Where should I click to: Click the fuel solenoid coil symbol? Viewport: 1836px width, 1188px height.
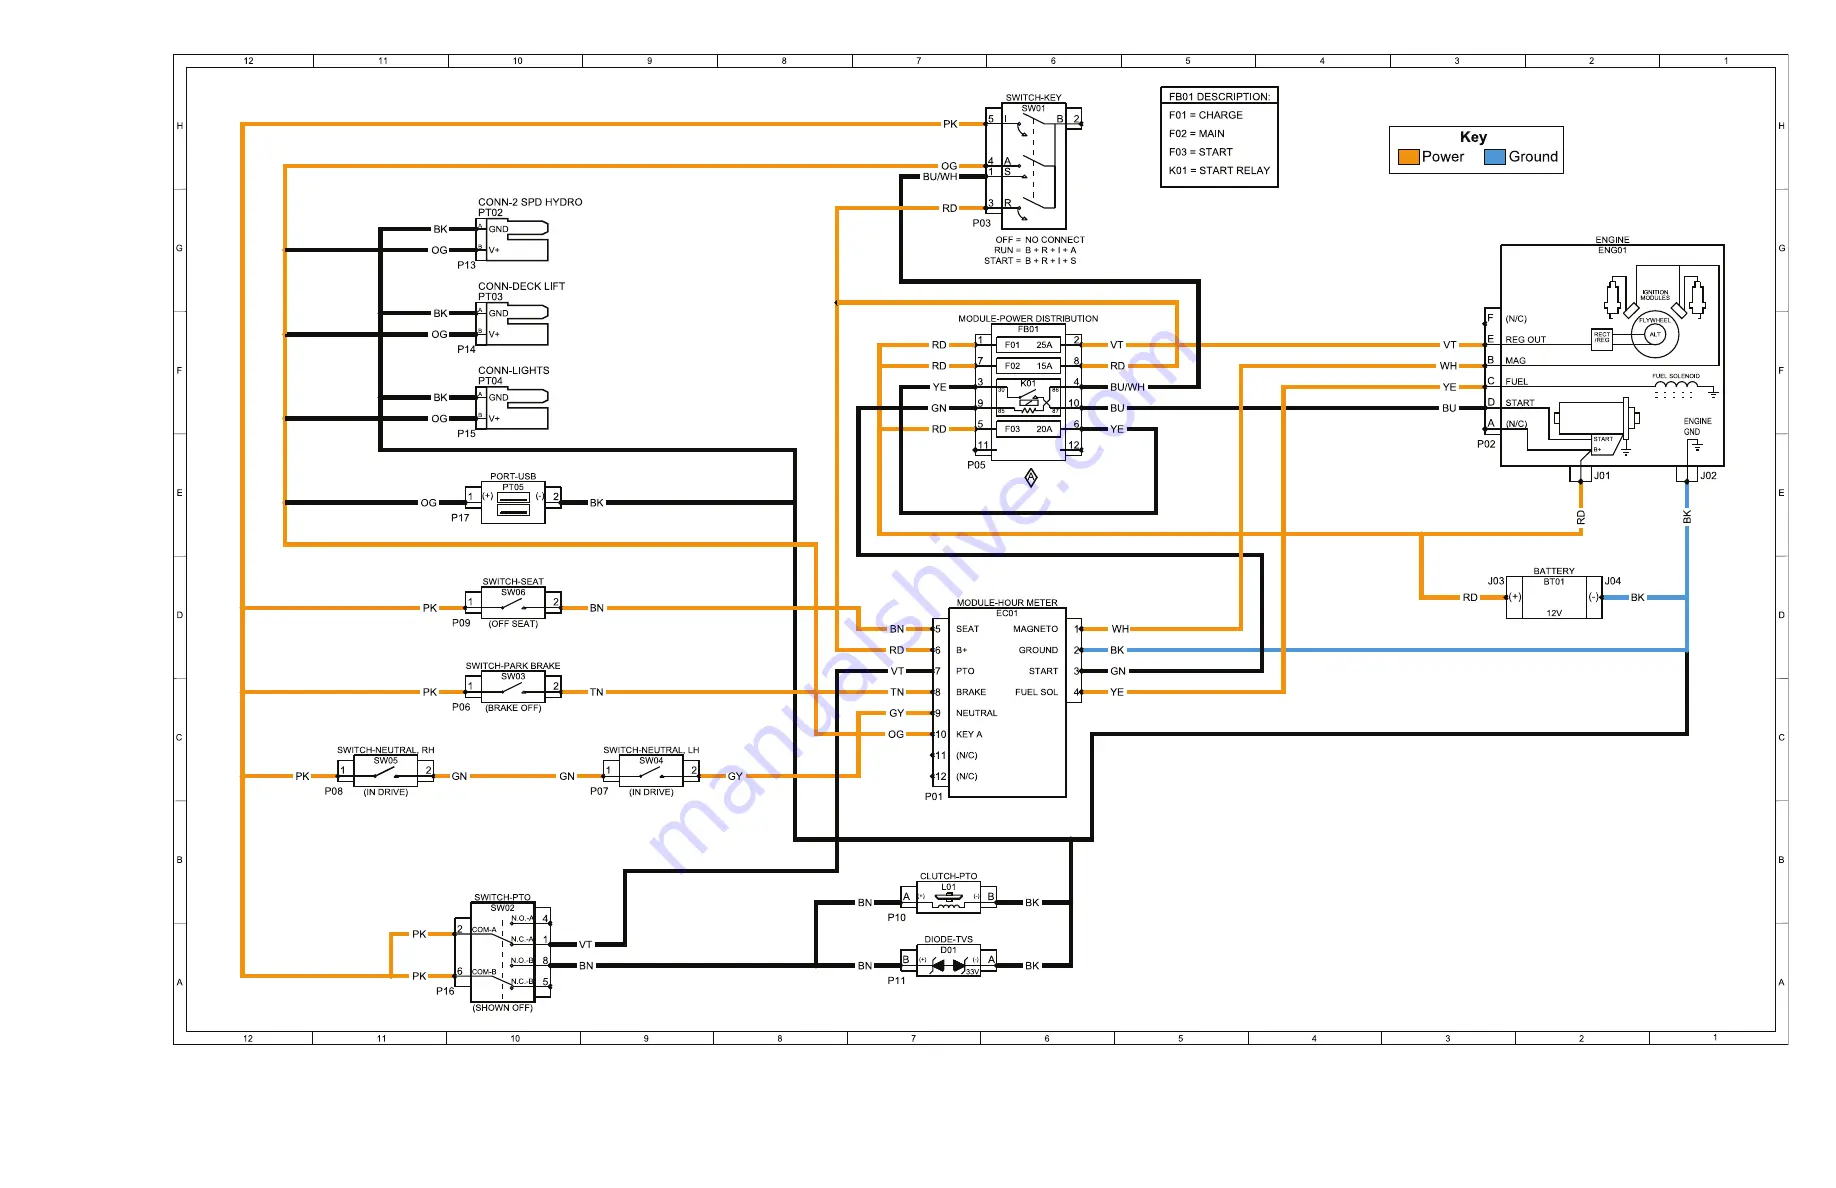click(1676, 385)
